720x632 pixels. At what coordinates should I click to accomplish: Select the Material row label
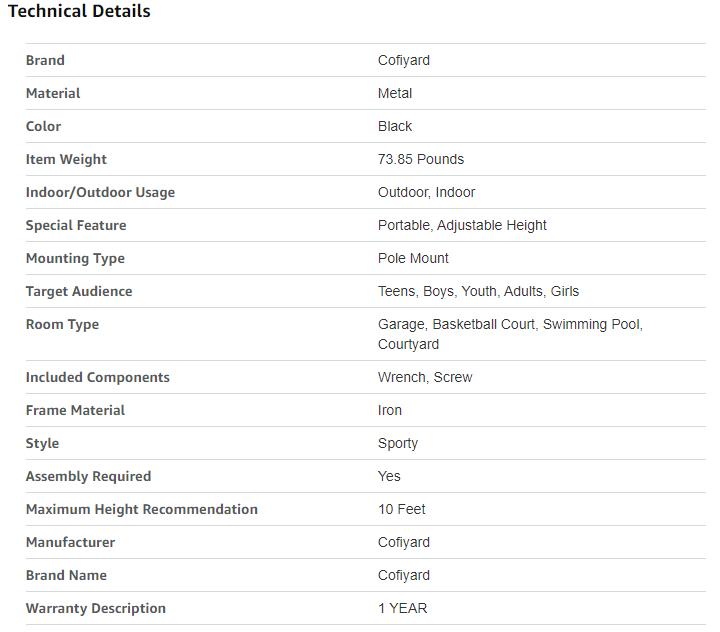tap(53, 93)
